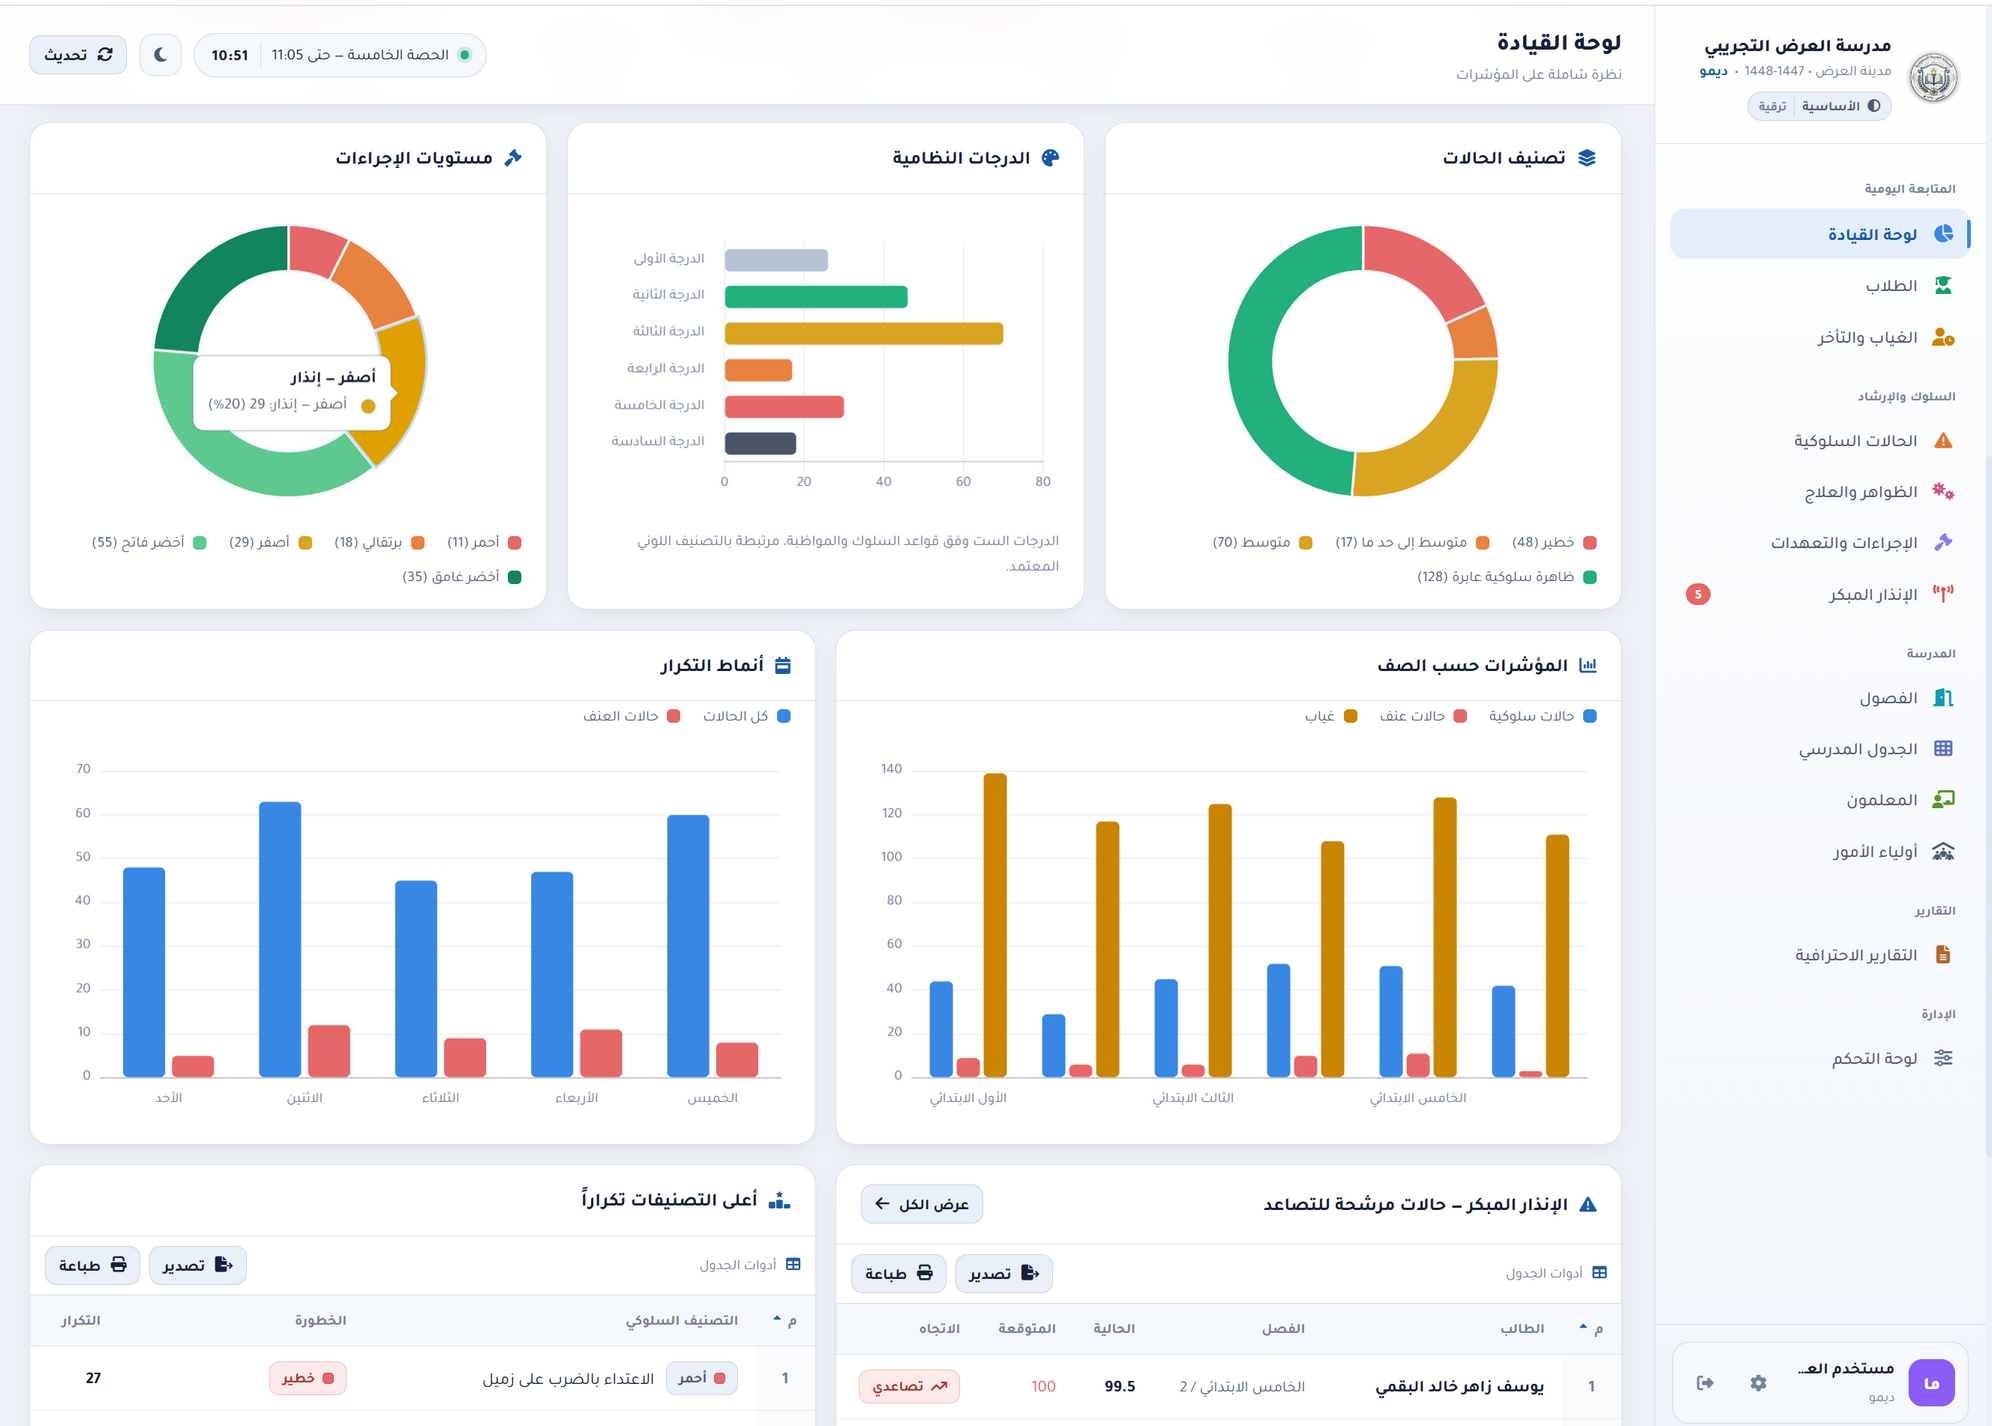Click the الإنذار المبكر broadcast icon
The height and width of the screenshot is (1426, 1992).
(1943, 594)
